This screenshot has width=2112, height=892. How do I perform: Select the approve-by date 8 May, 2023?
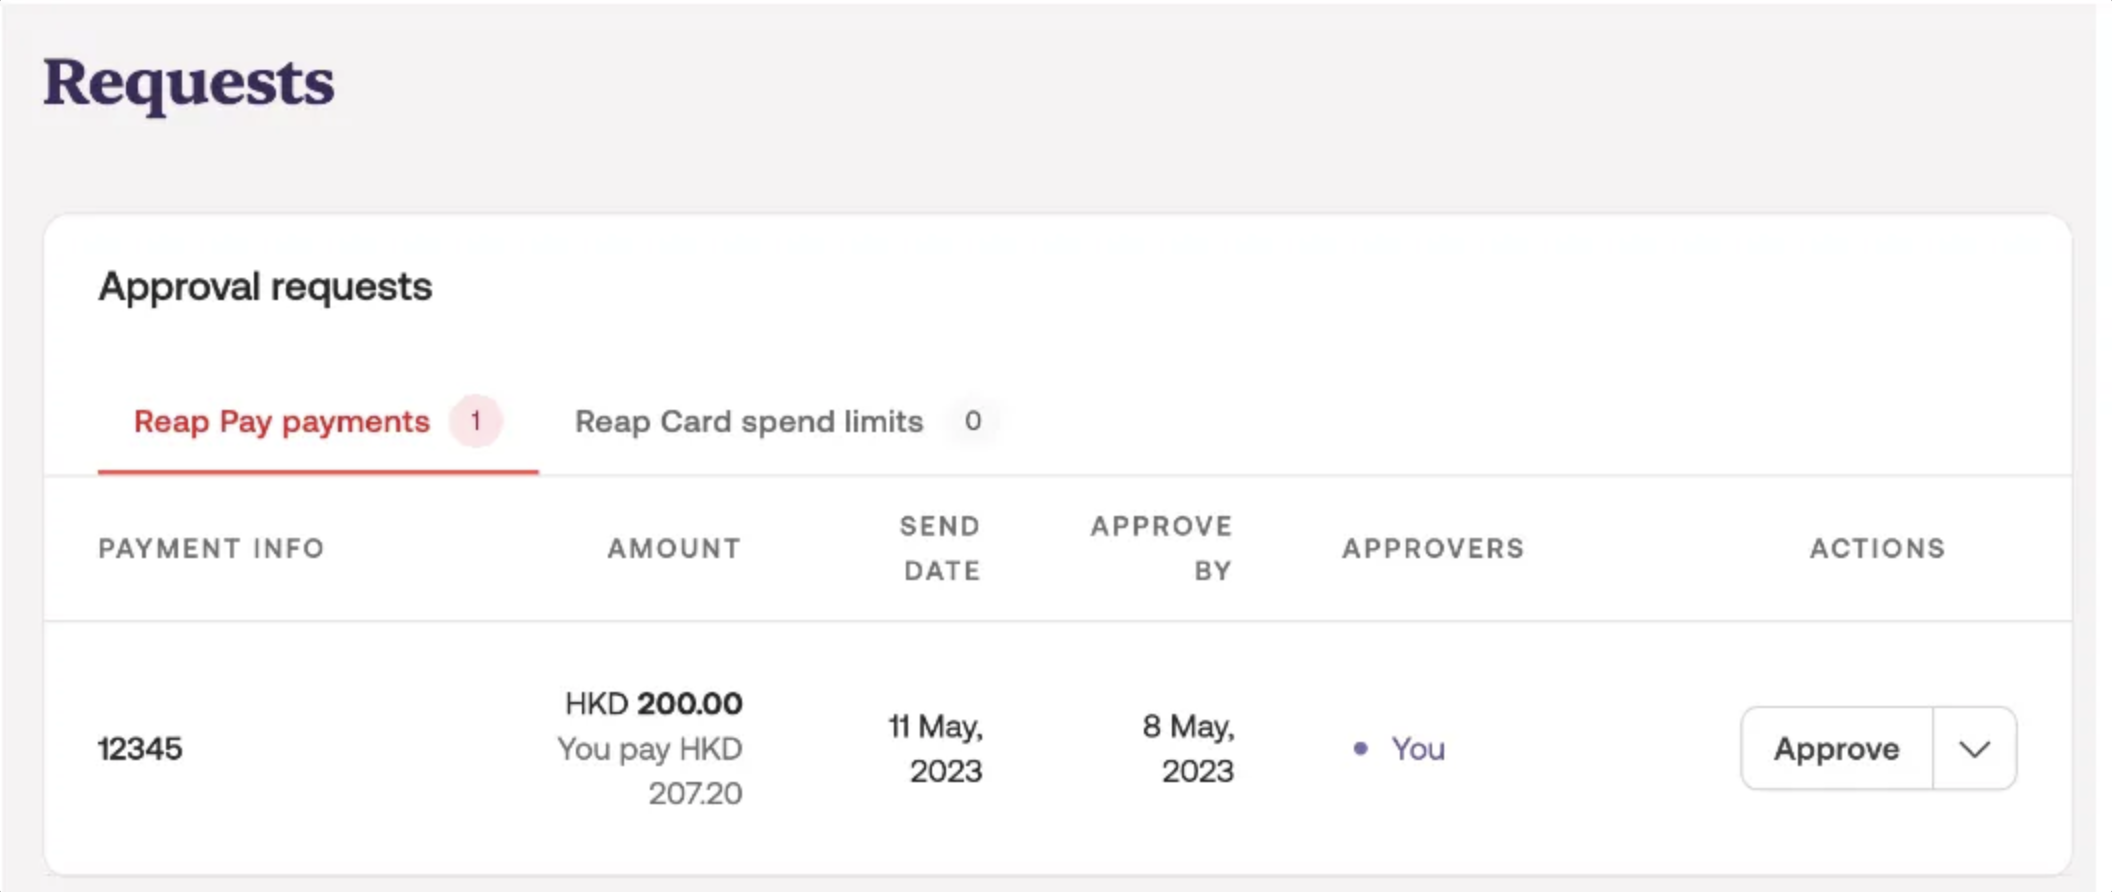point(1189,748)
